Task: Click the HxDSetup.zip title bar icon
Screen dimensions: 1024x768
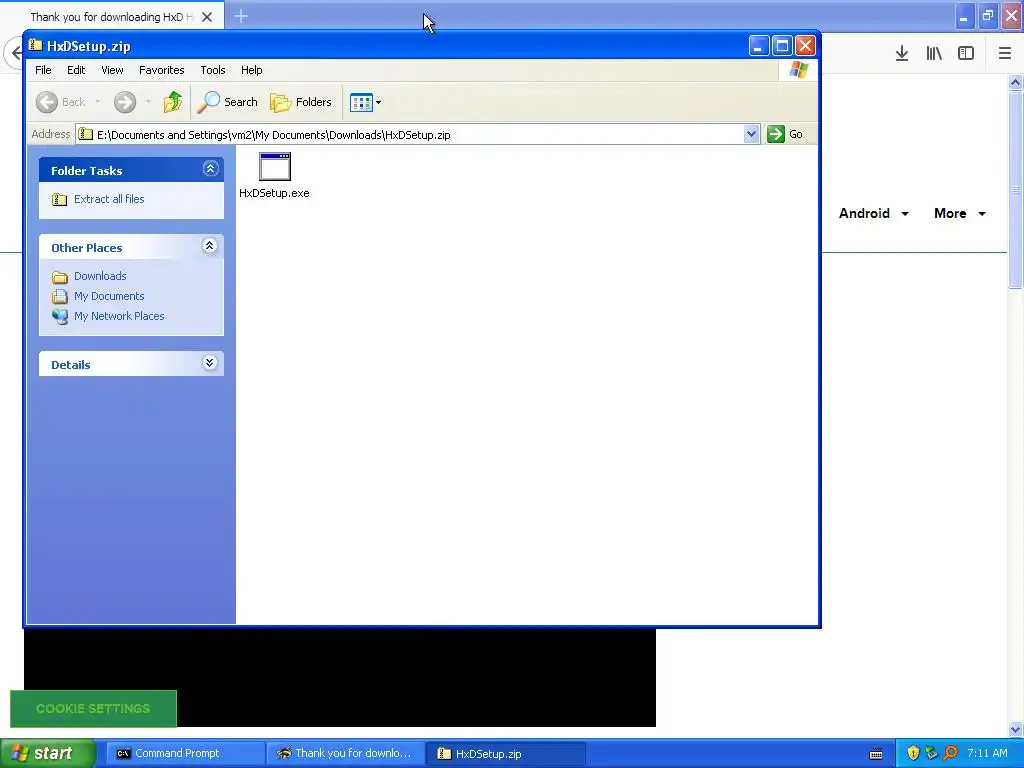Action: [x=36, y=46]
